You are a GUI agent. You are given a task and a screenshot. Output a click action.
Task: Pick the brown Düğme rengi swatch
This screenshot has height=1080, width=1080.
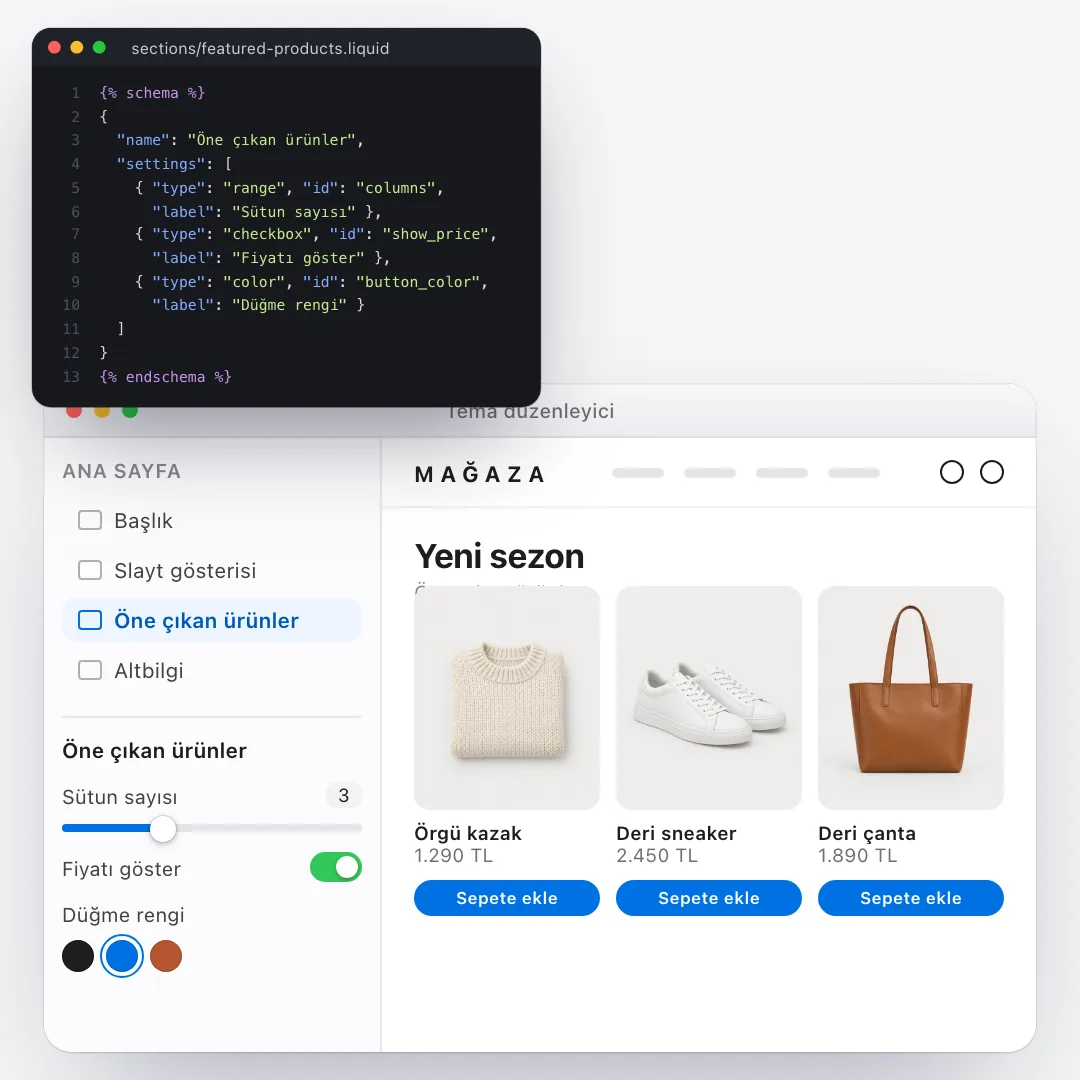[x=166, y=956]
